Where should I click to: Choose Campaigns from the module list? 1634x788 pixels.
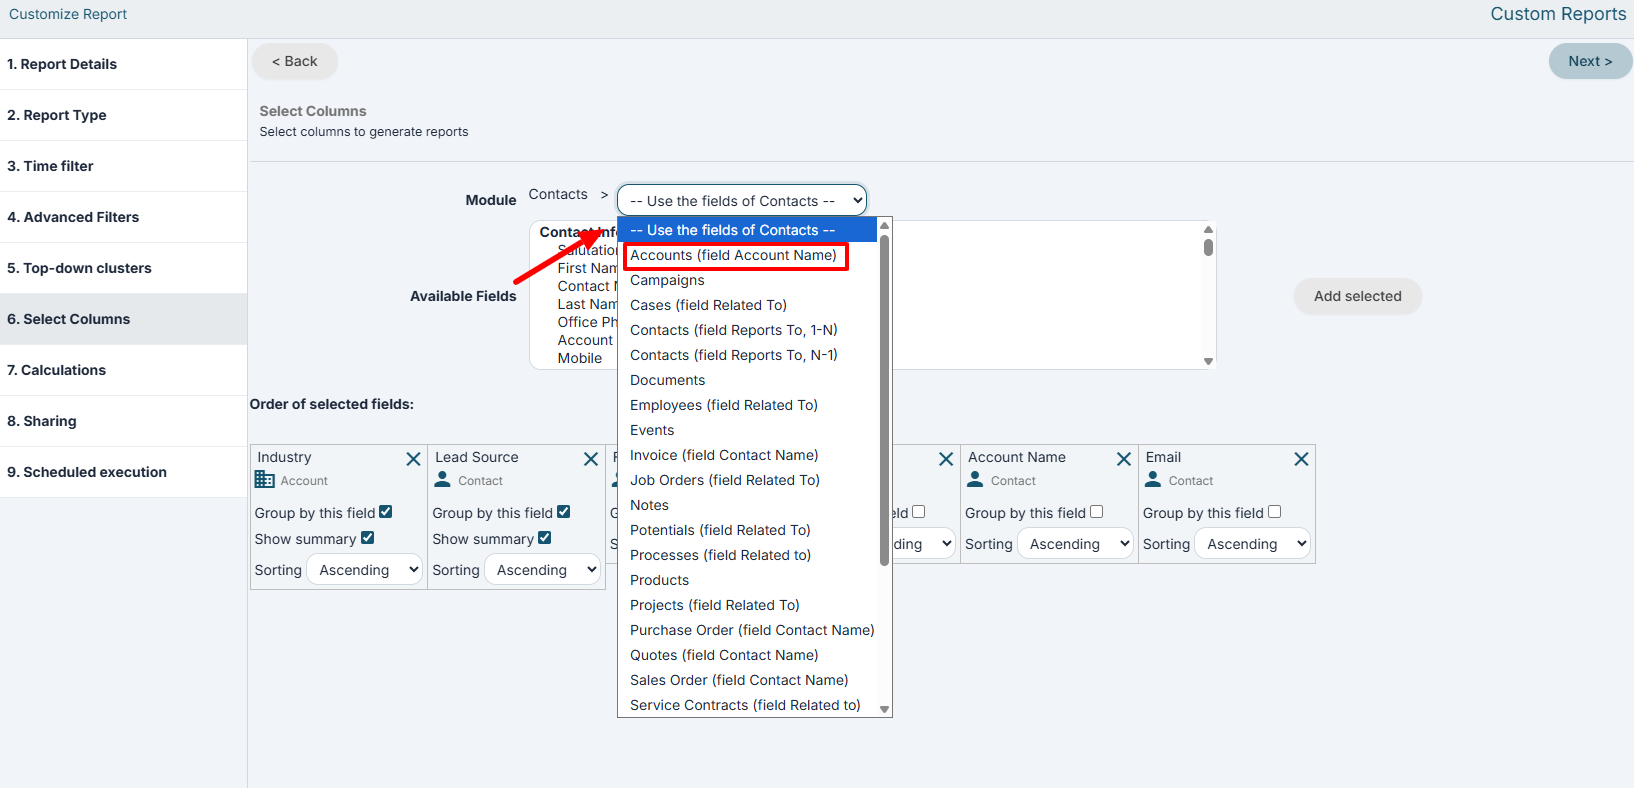pyautogui.click(x=668, y=280)
